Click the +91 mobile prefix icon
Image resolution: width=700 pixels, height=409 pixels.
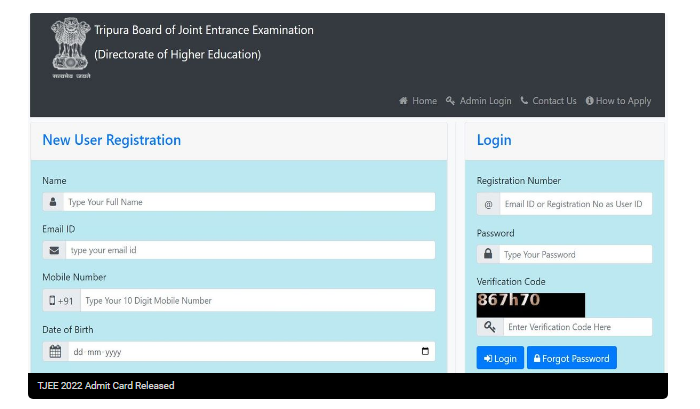pos(61,300)
